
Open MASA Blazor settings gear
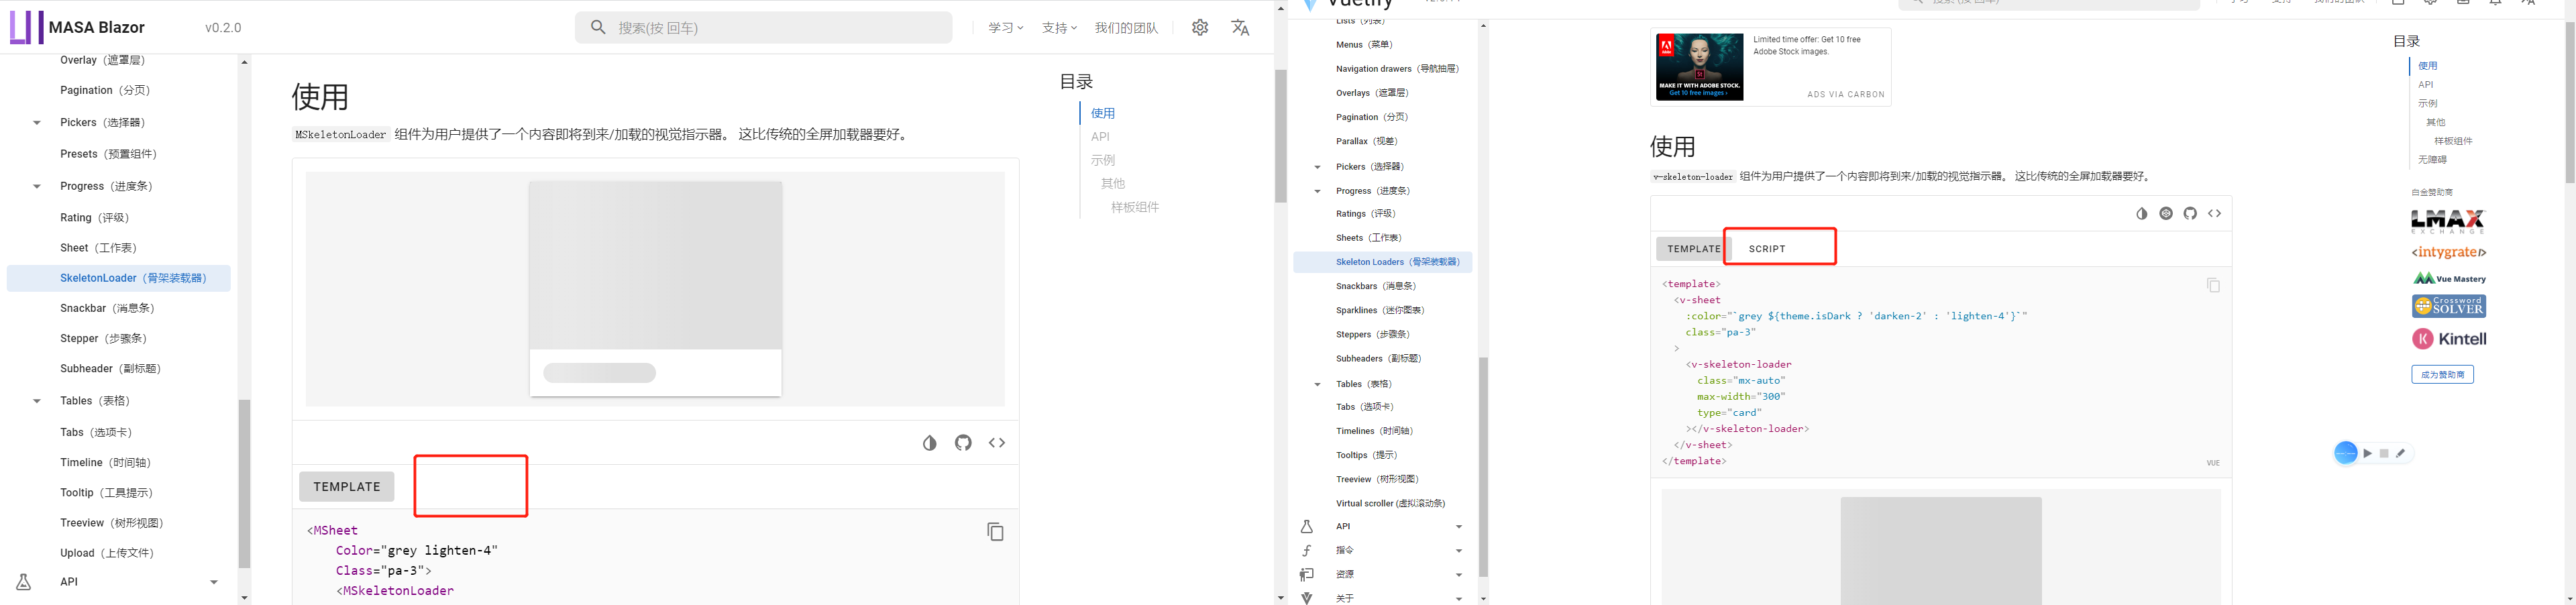(x=1199, y=27)
